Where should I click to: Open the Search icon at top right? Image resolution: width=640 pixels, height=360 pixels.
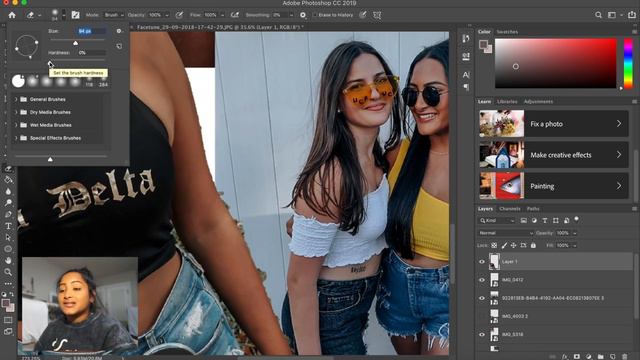[x=598, y=15]
